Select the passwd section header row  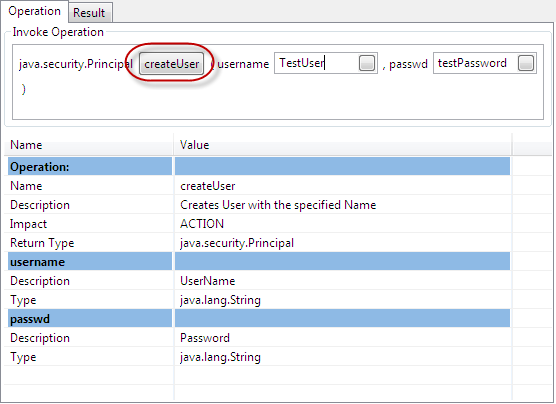[x=259, y=319]
